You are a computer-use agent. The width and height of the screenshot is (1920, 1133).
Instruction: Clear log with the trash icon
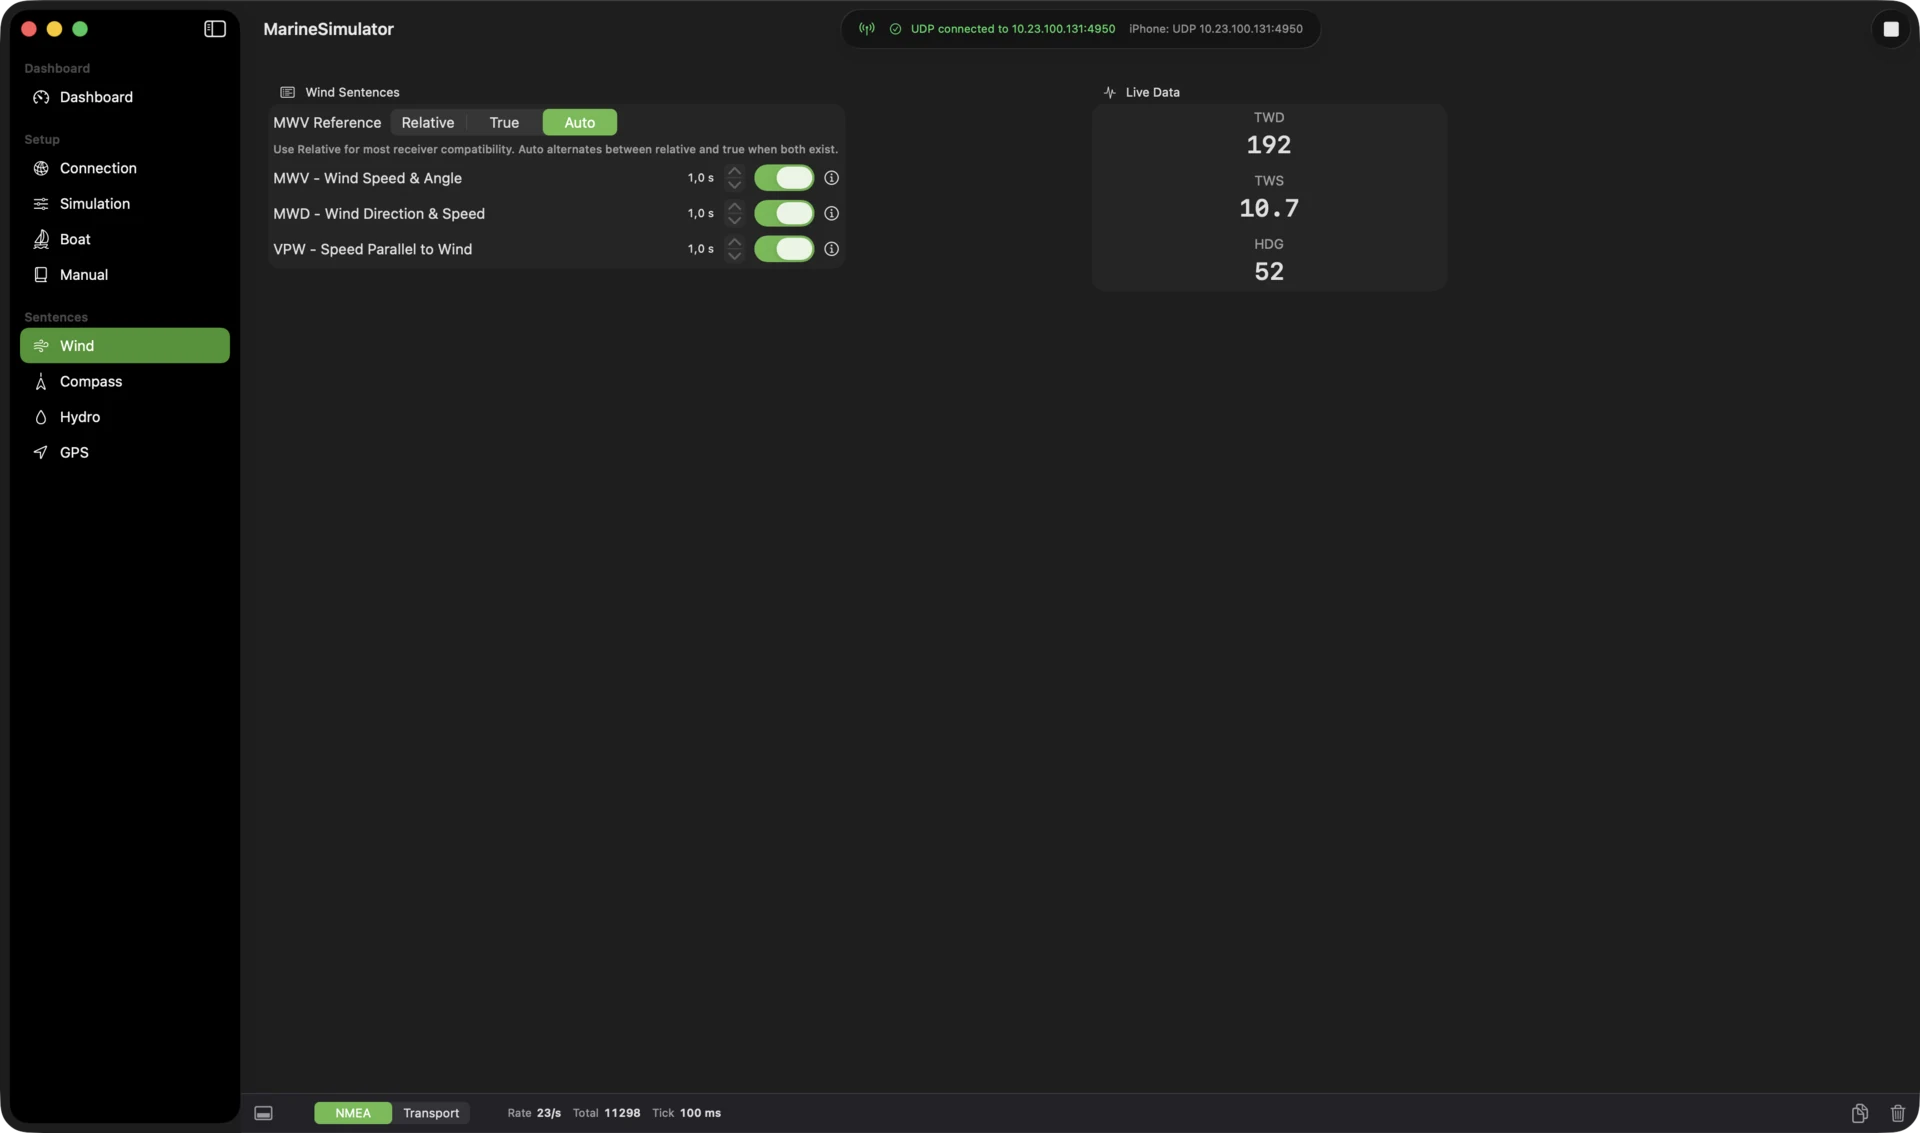(x=1898, y=1113)
